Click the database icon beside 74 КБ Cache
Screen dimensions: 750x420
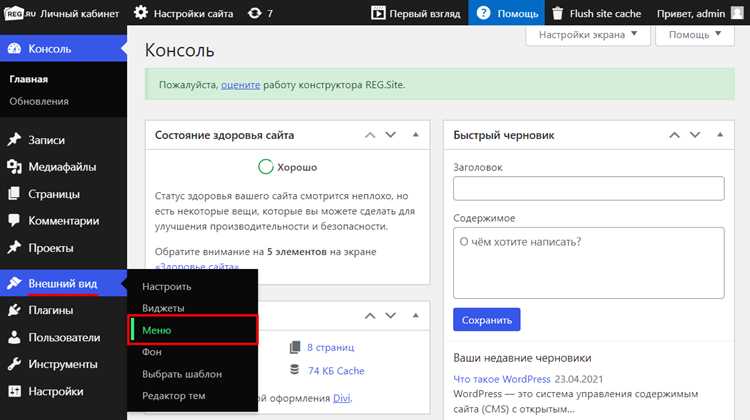pyautogui.click(x=295, y=370)
